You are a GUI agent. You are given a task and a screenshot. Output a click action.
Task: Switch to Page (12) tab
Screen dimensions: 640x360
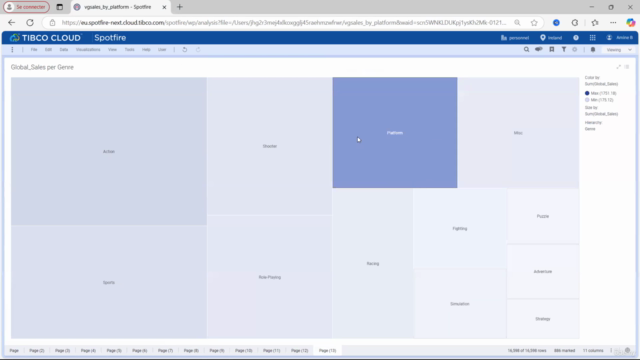[x=300, y=351]
